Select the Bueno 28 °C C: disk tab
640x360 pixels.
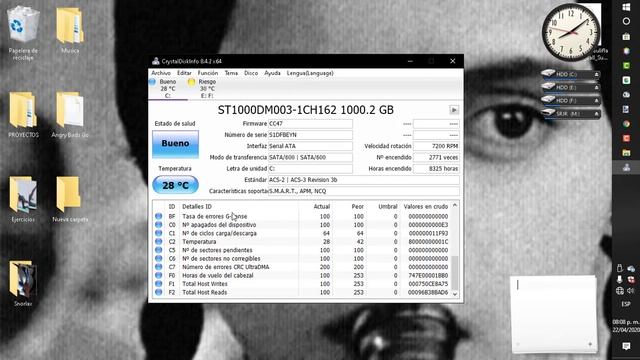pos(168,89)
